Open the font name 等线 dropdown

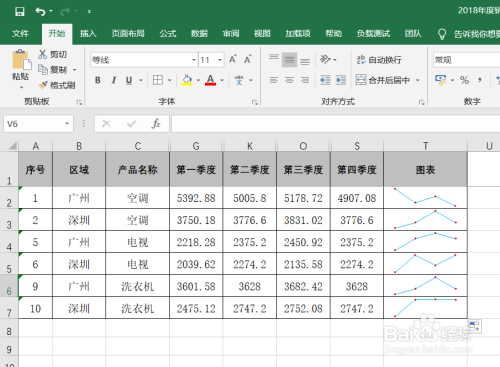click(194, 60)
